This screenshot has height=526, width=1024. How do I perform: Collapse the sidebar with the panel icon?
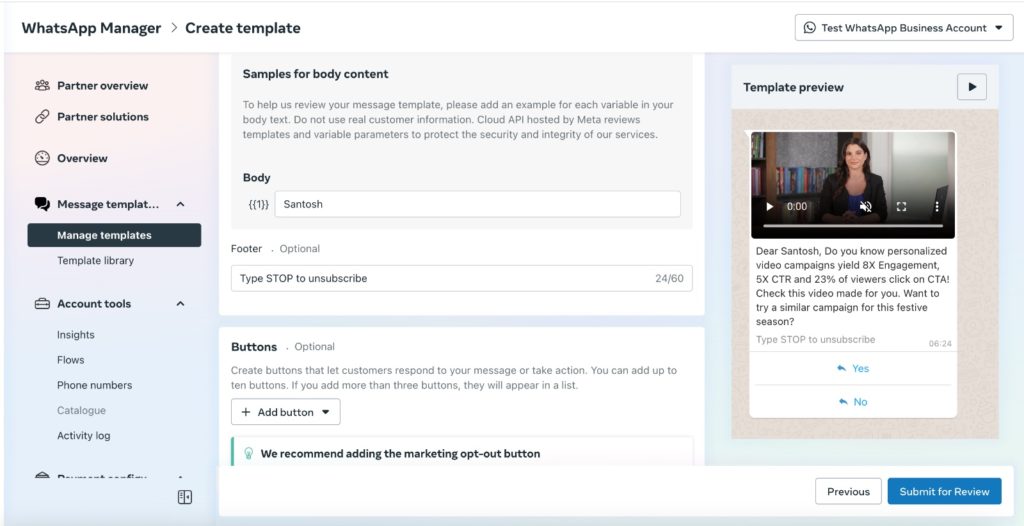185,497
